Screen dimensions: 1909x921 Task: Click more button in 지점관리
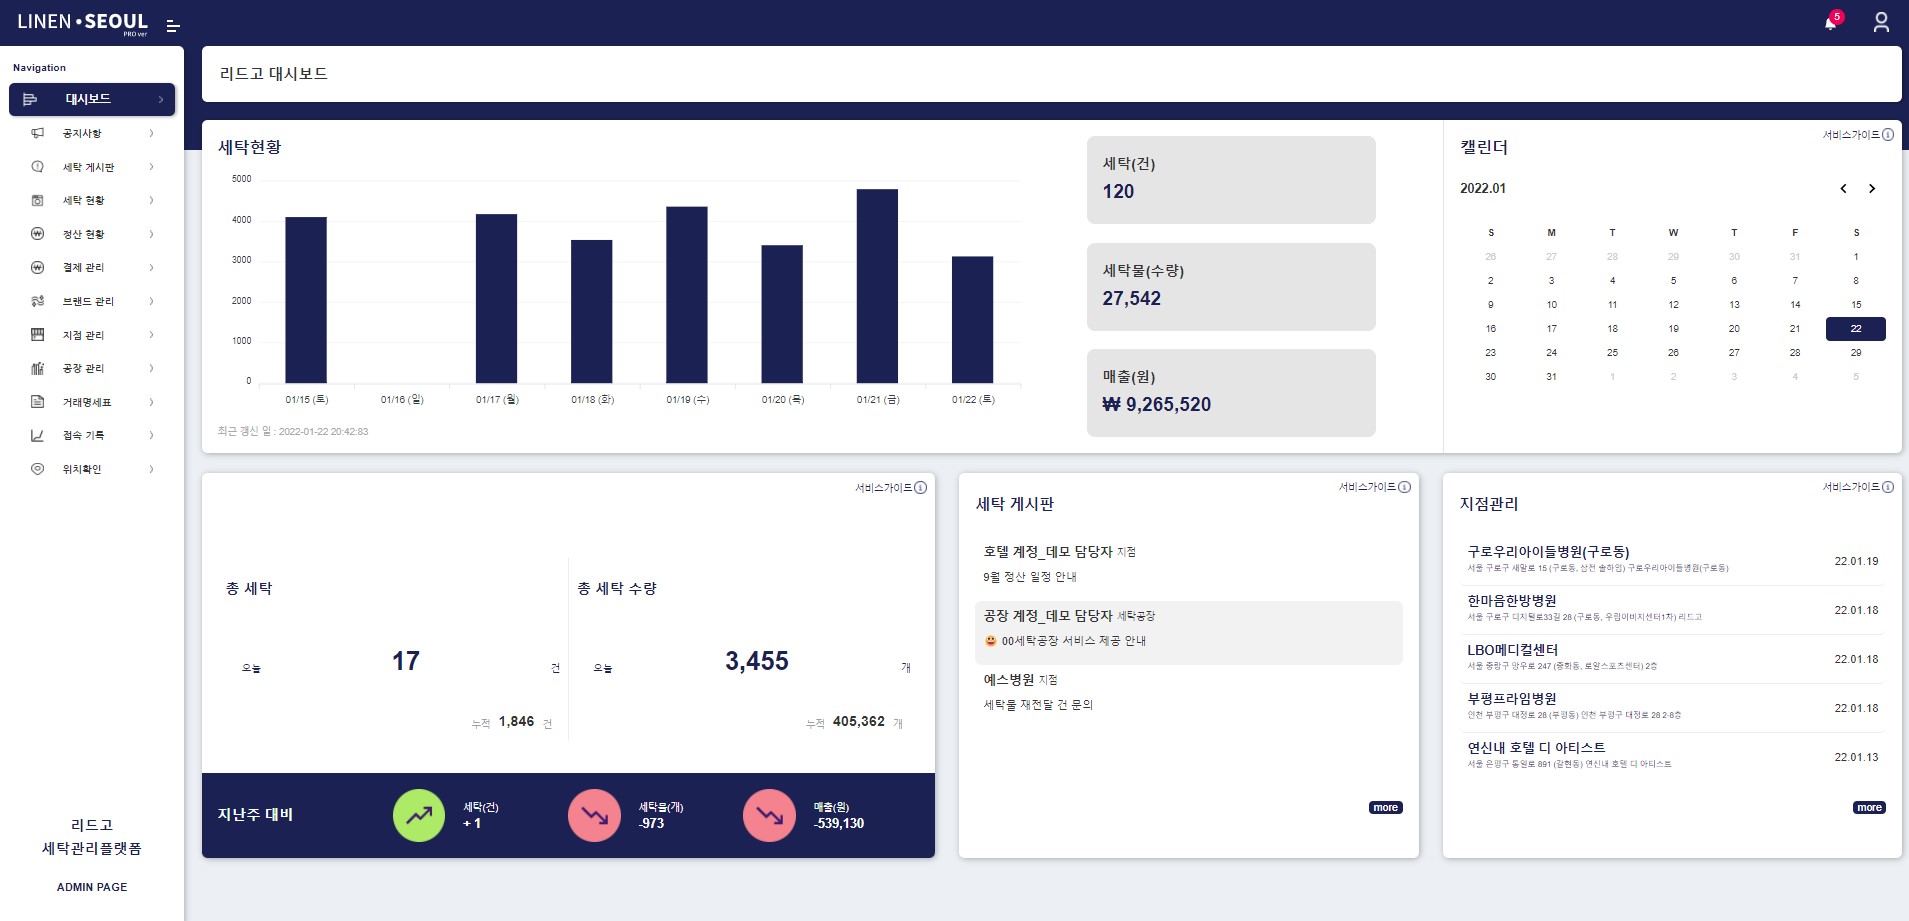[1869, 808]
